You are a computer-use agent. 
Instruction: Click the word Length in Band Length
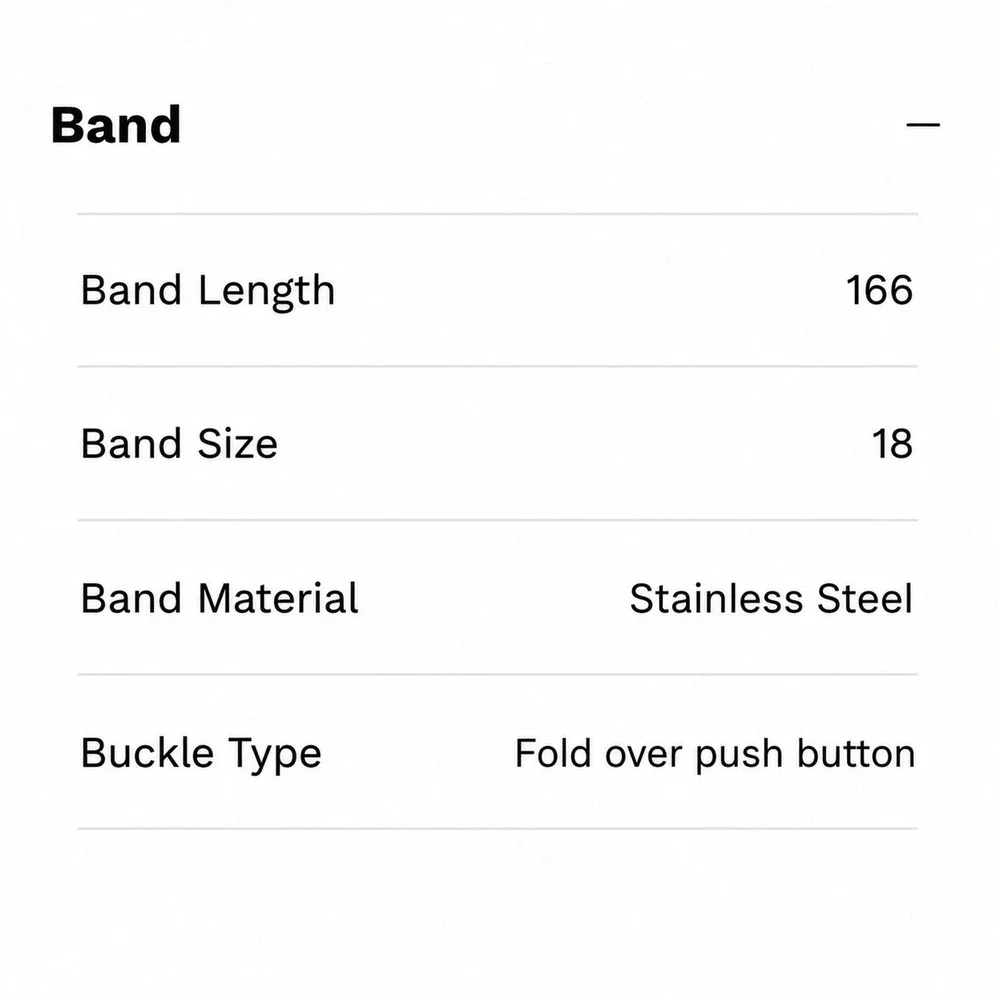[267, 292]
